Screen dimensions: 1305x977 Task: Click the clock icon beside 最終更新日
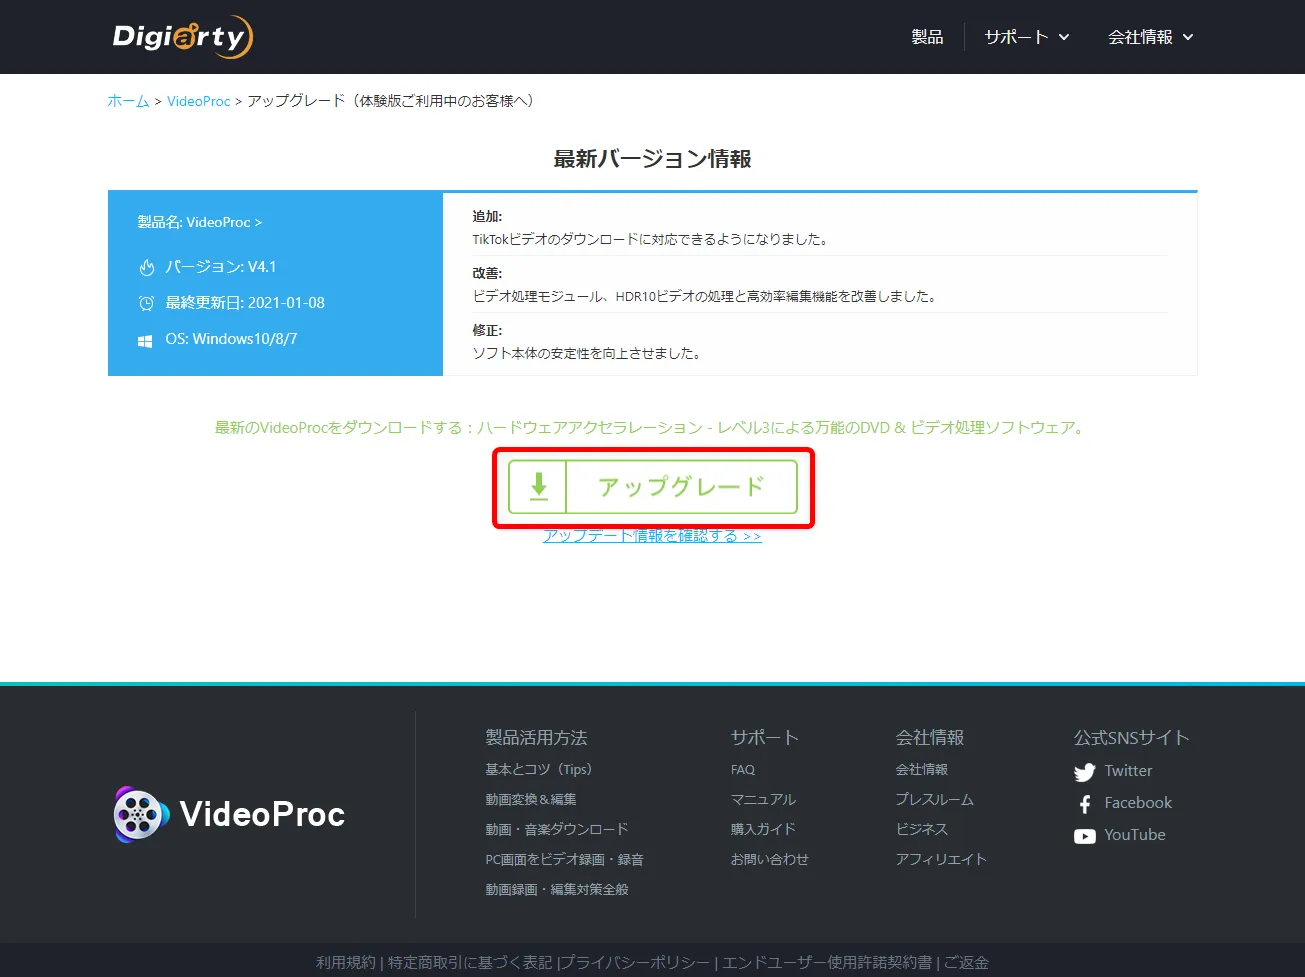[147, 303]
